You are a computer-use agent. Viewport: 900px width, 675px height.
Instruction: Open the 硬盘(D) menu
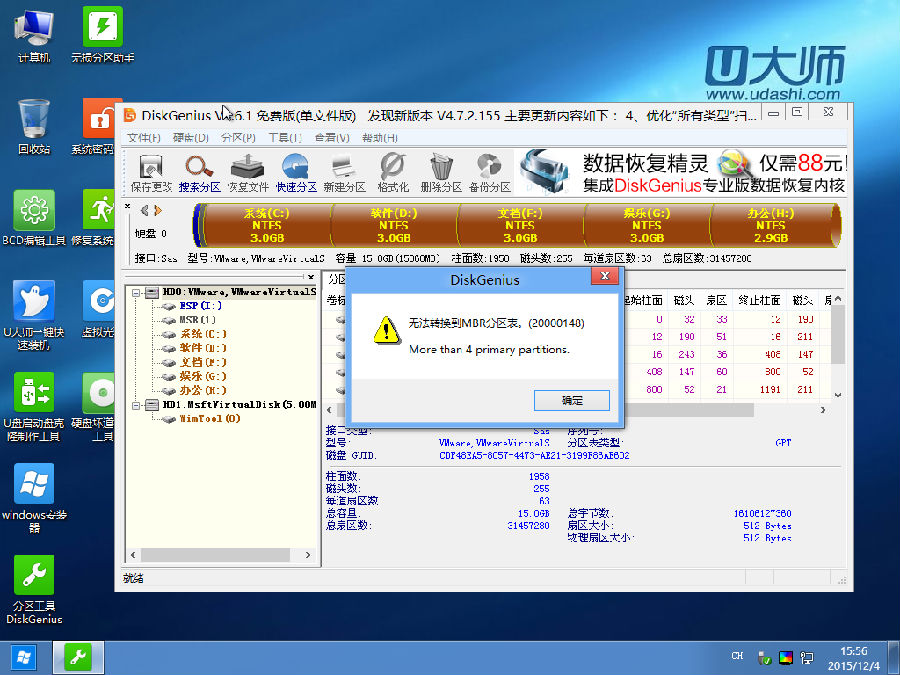click(191, 138)
